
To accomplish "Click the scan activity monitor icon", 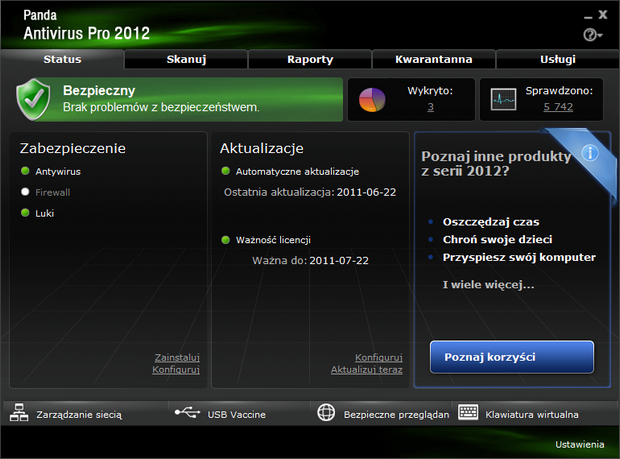I will point(503,99).
